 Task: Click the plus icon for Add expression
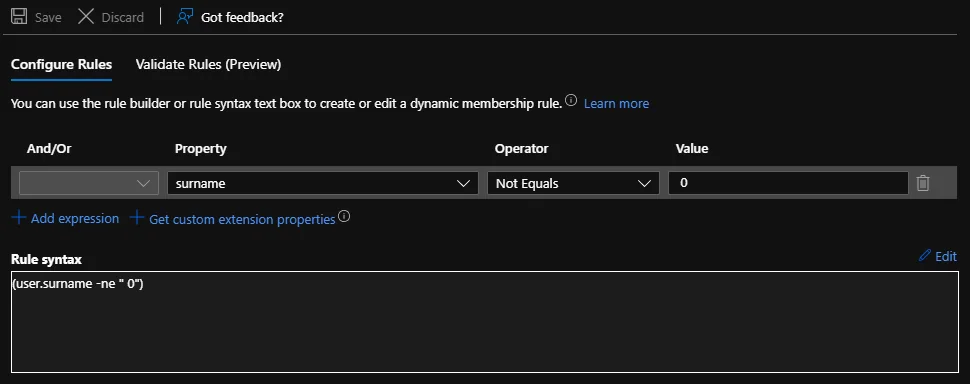[19, 218]
